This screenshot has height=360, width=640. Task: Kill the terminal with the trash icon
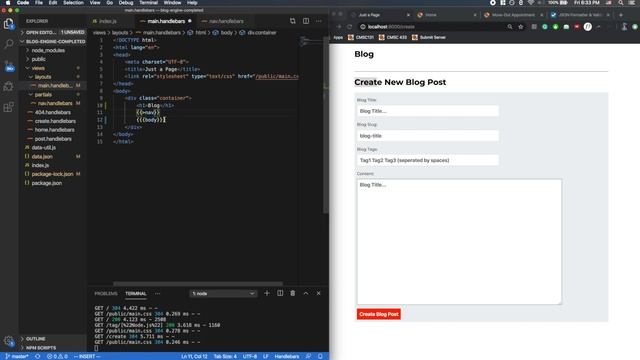[293, 293]
